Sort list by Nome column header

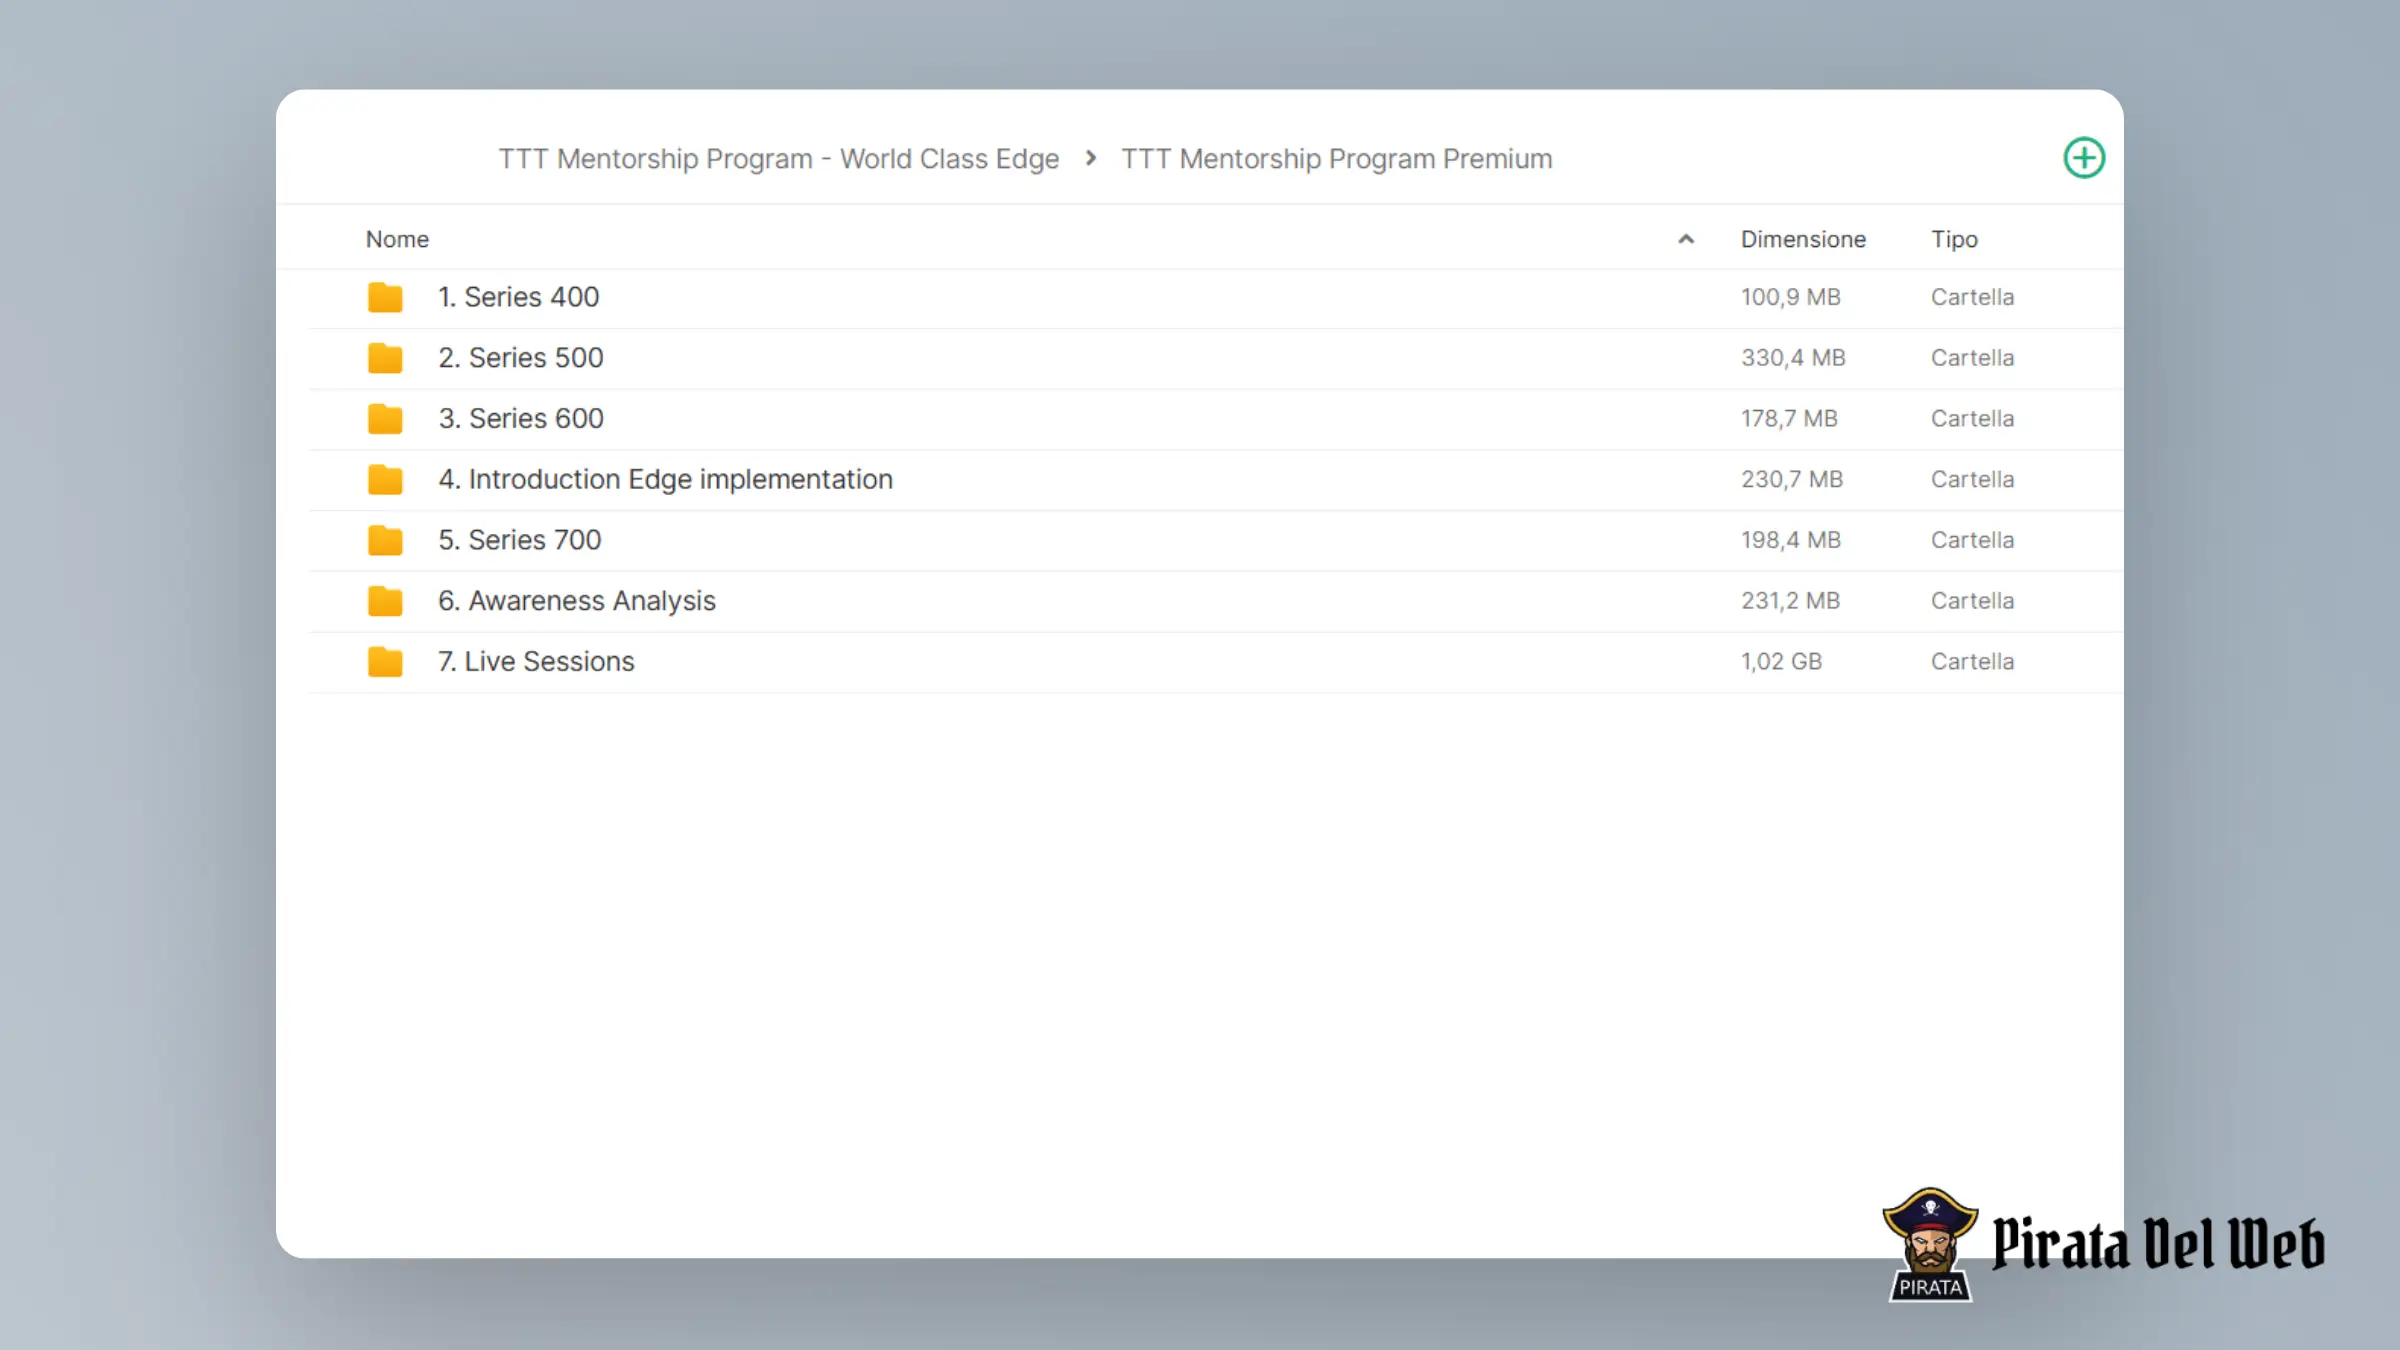[397, 239]
